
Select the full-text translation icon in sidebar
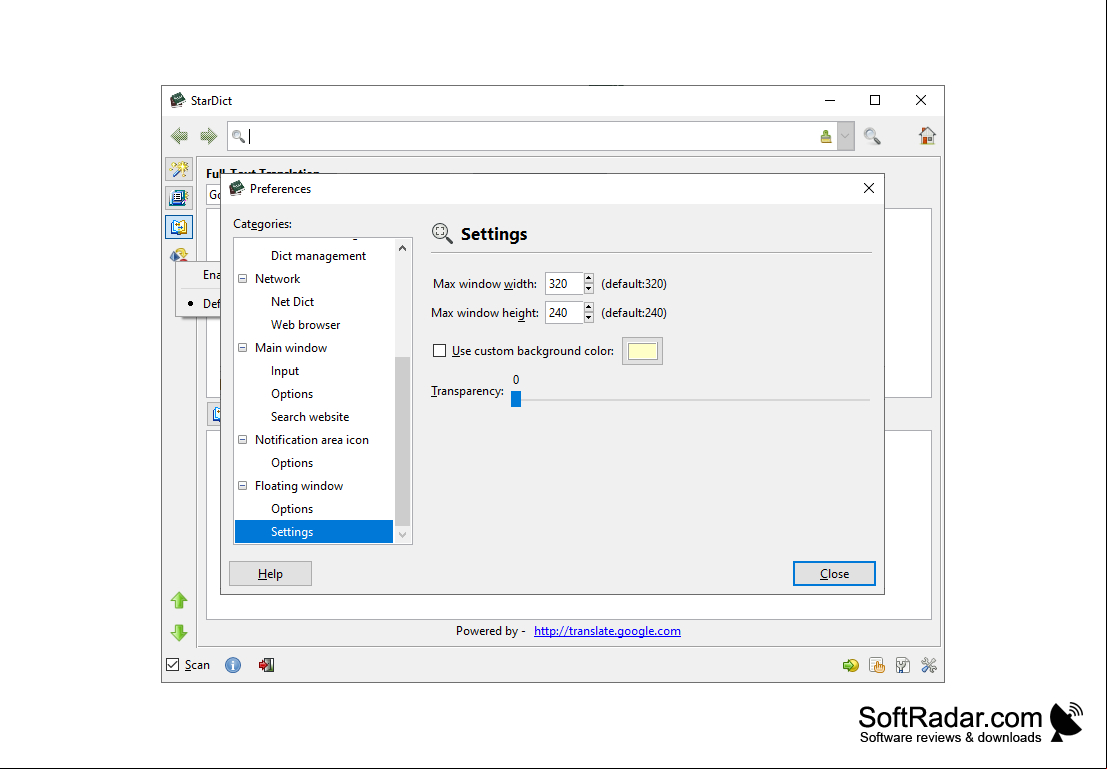[179, 227]
